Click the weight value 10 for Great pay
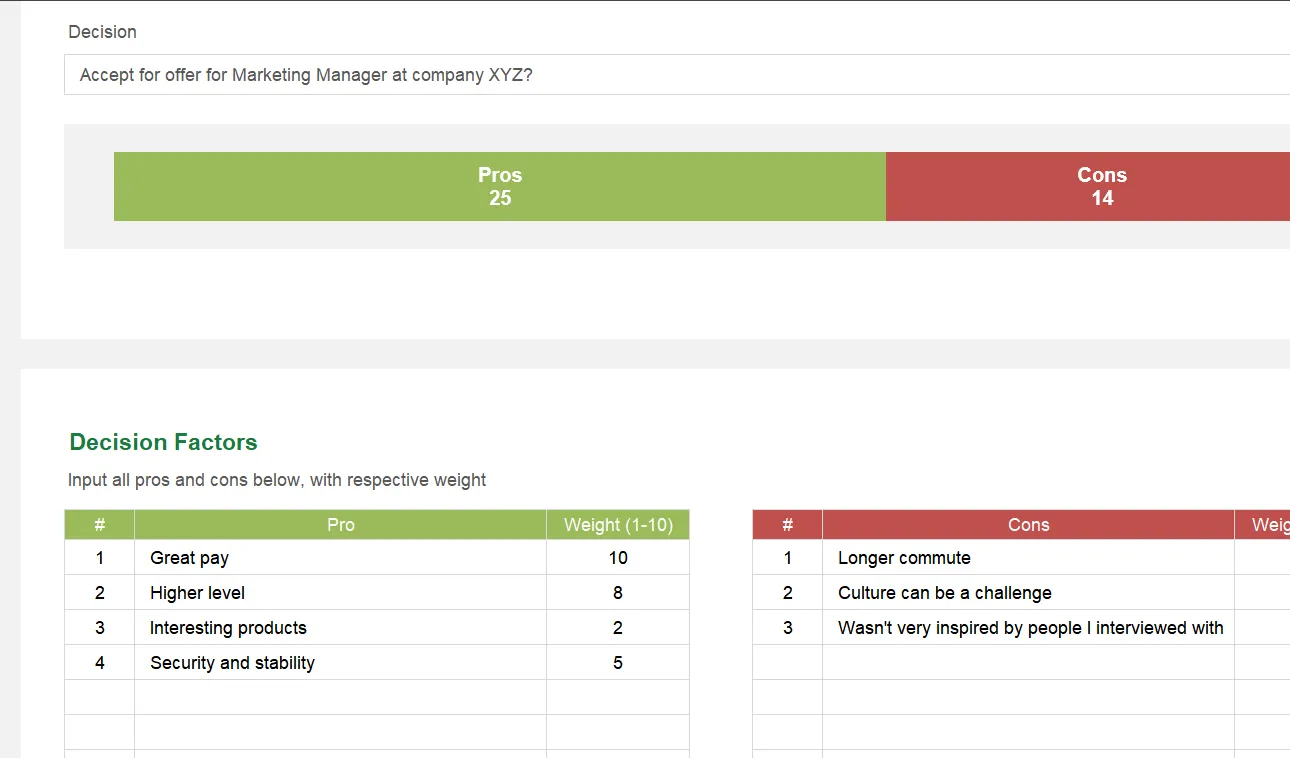This screenshot has width=1290, height=758. click(x=617, y=557)
